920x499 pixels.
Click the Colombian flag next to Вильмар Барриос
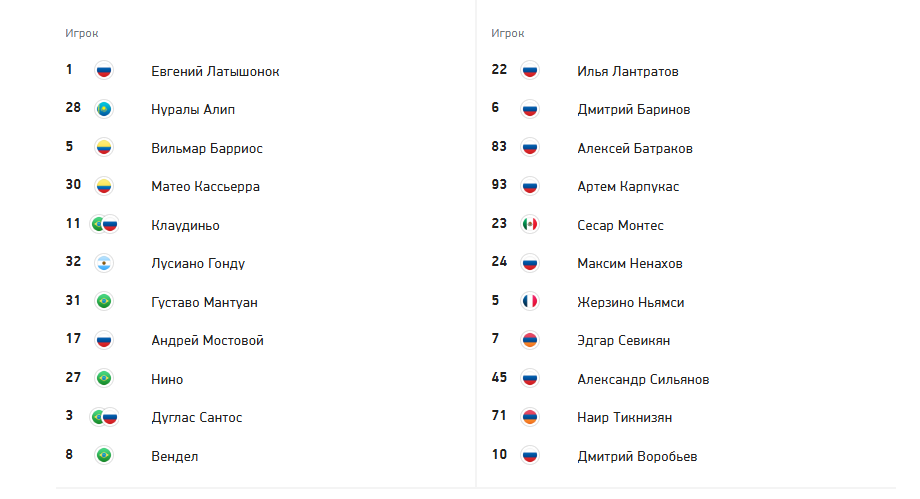pyautogui.click(x=104, y=147)
